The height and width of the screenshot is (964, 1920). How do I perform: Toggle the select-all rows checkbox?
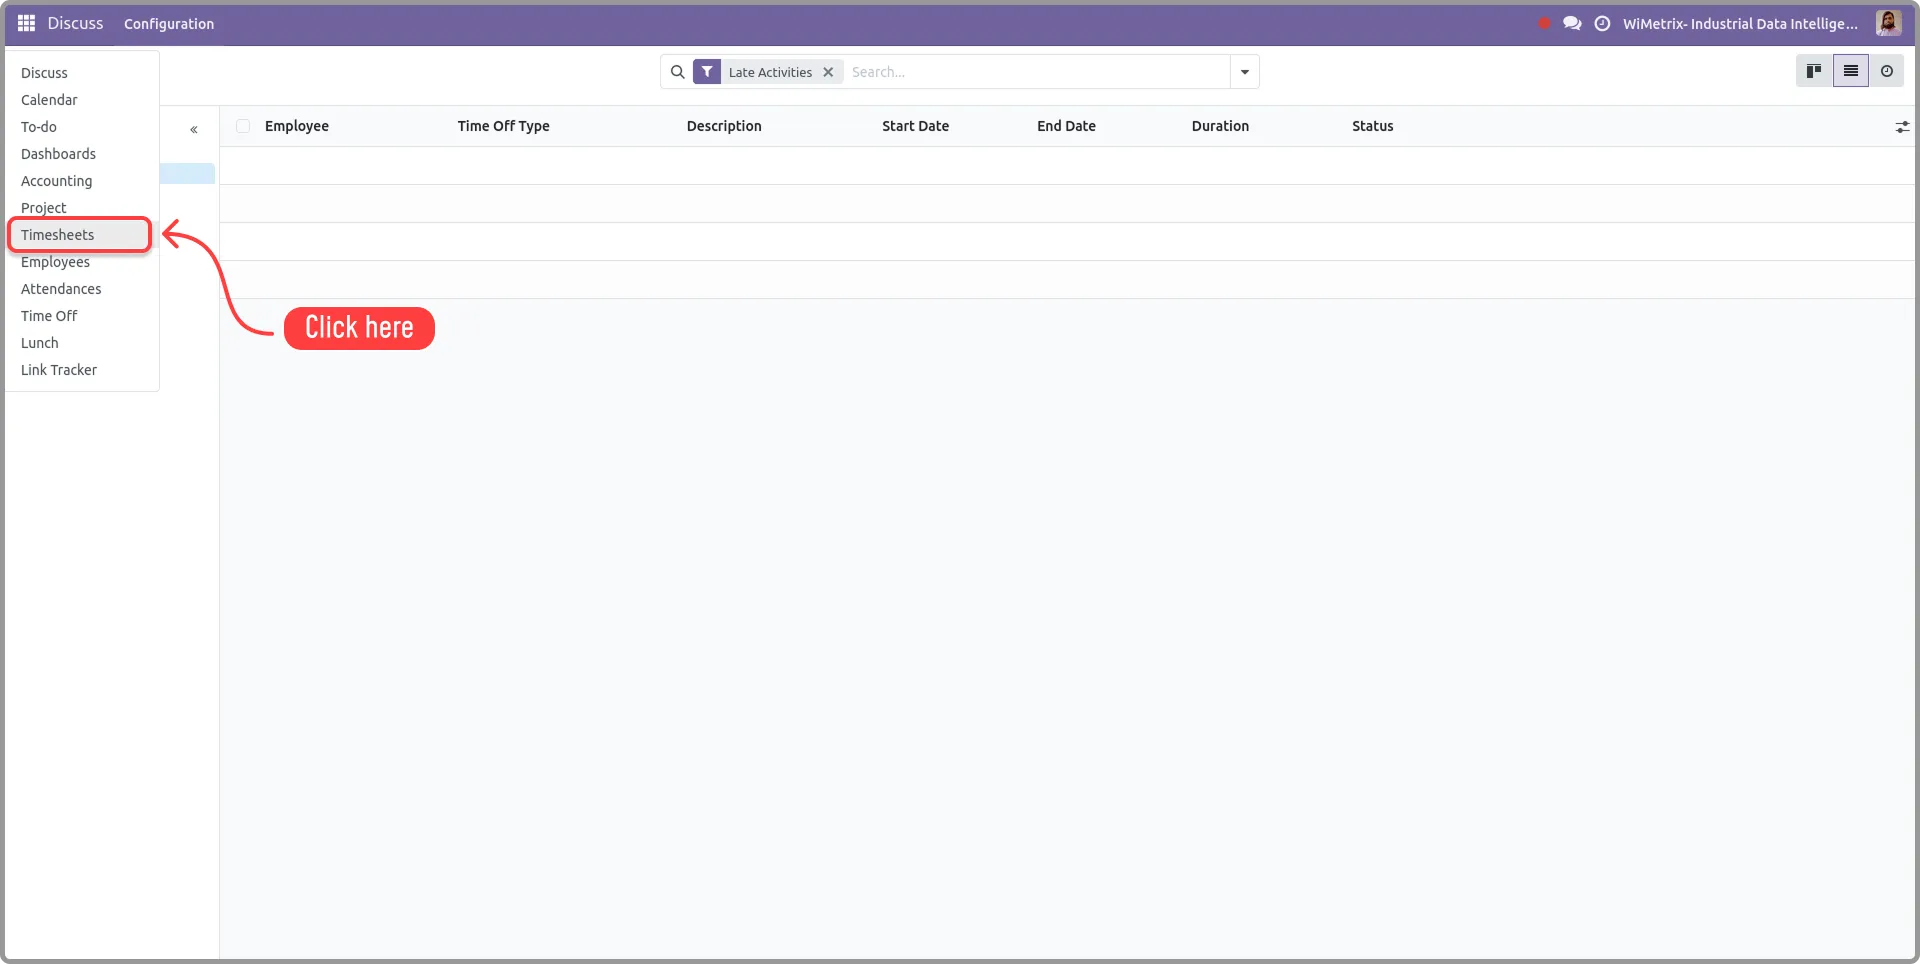point(243,126)
